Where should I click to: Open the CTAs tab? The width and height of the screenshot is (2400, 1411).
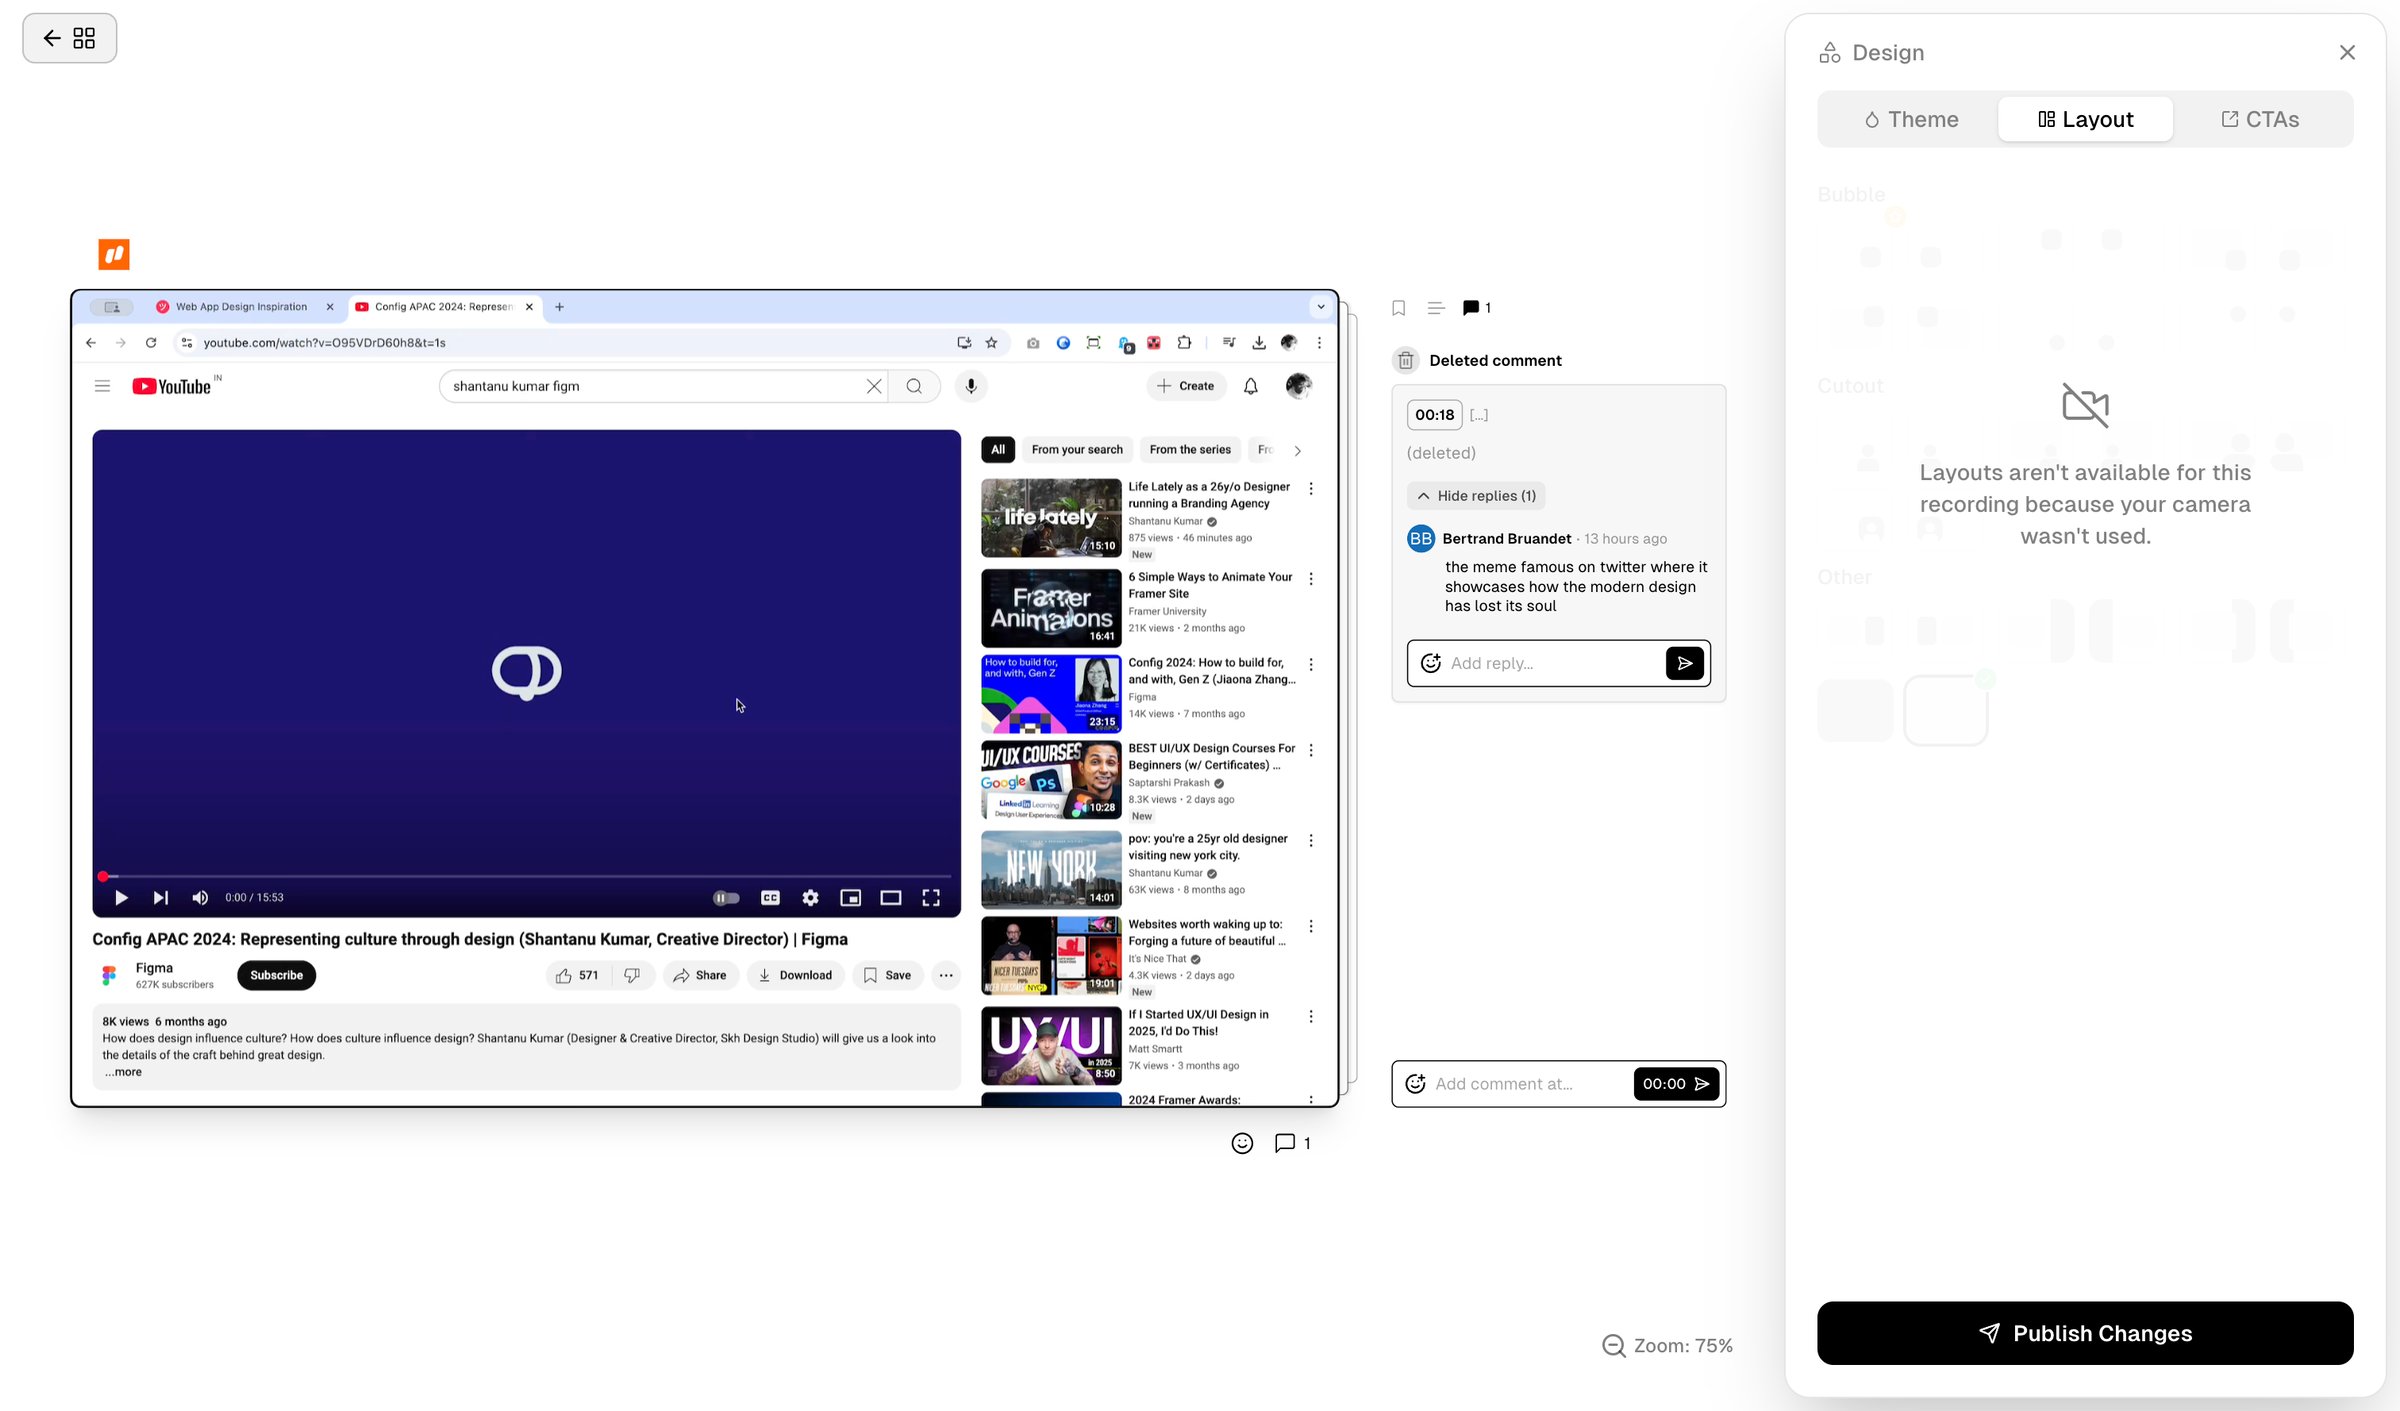pos(2260,120)
